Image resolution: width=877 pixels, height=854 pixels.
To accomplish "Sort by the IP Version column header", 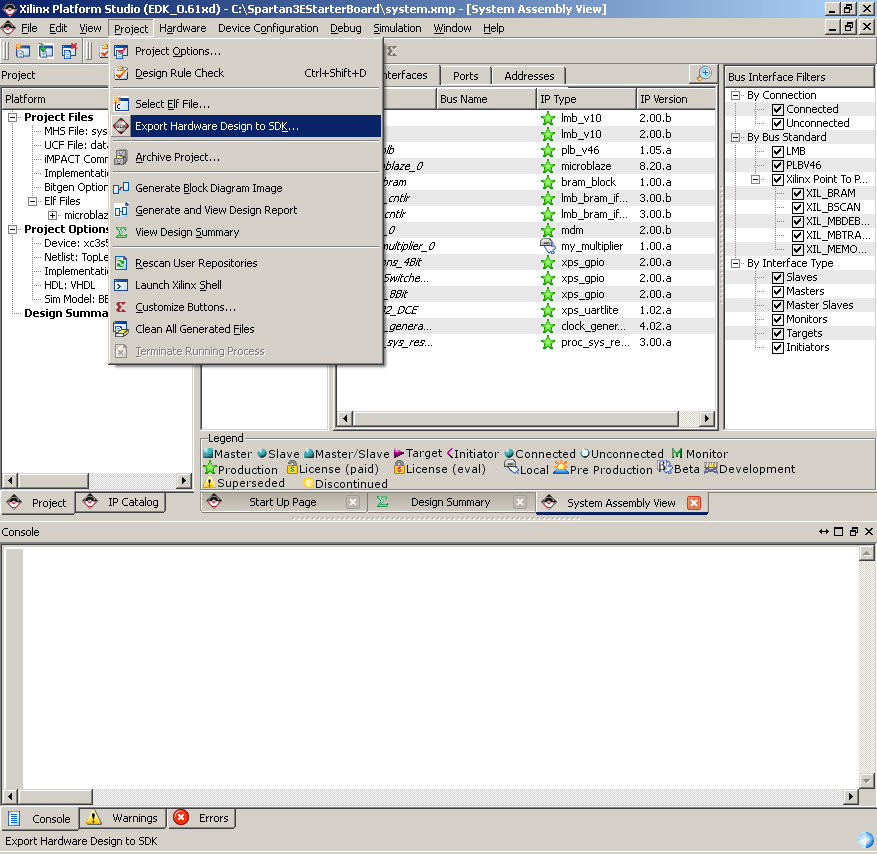I will pyautogui.click(x=676, y=99).
